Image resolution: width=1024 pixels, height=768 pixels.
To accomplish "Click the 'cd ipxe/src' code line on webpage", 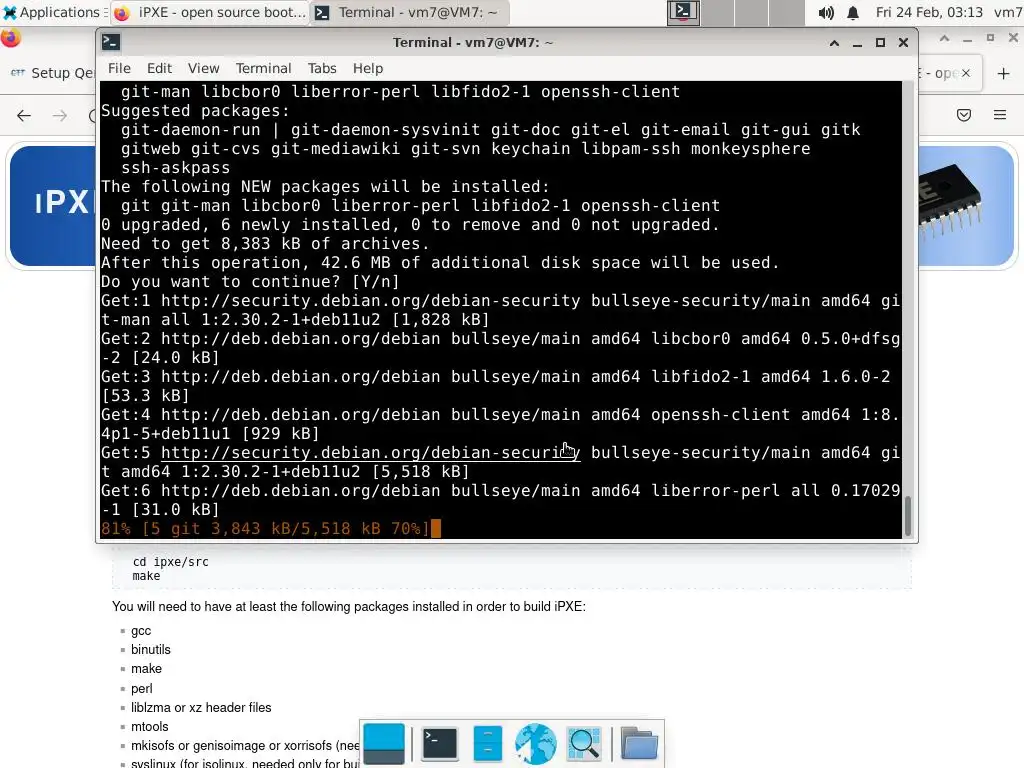I will click(170, 562).
